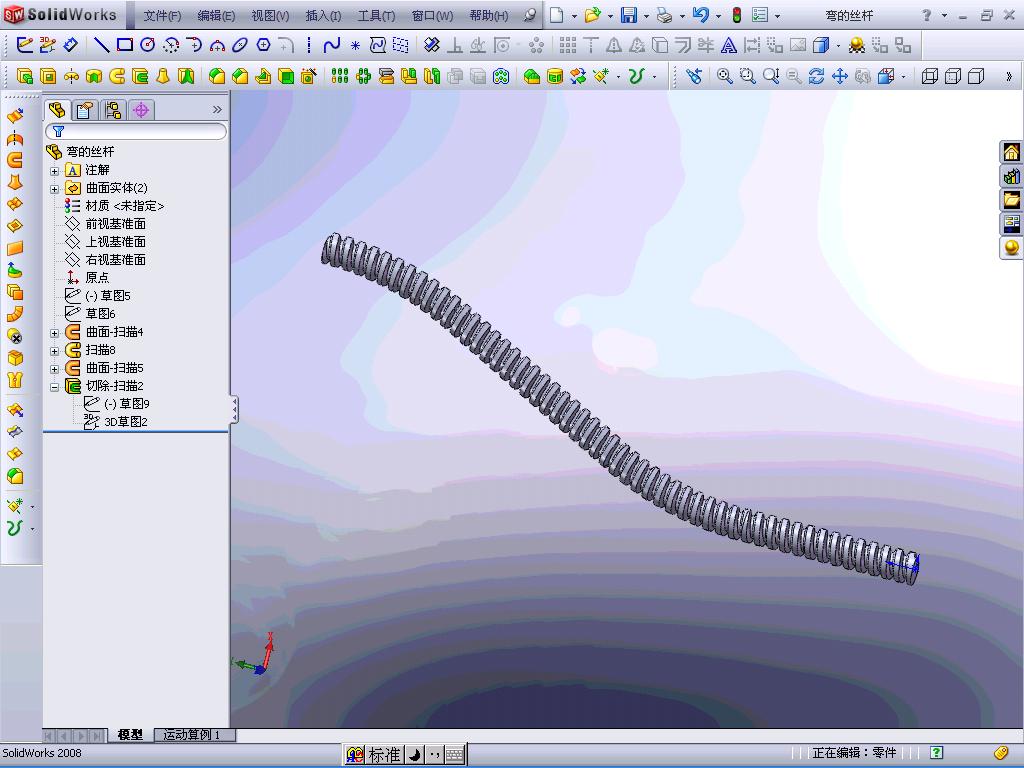Select the Point sketch tool
Image resolution: width=1024 pixels, height=768 pixels.
[355, 45]
